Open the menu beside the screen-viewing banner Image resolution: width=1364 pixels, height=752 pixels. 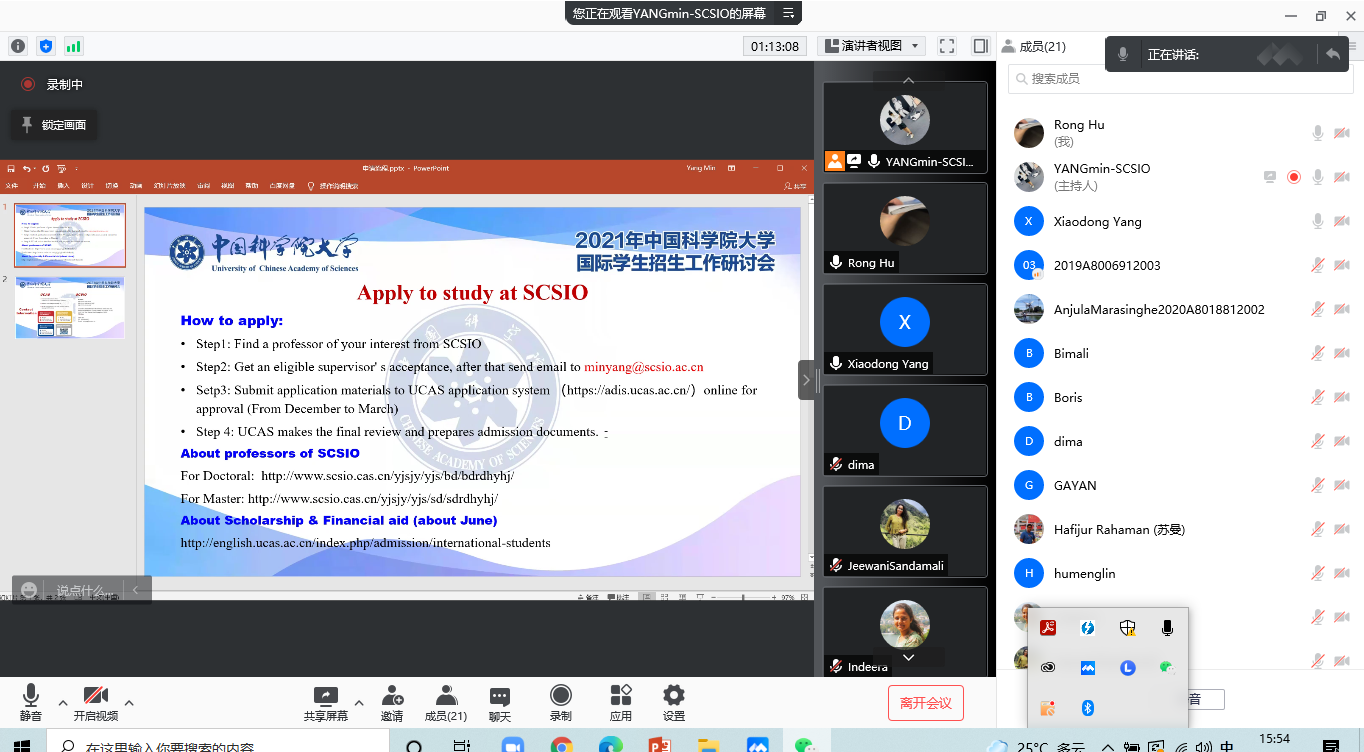tap(788, 13)
